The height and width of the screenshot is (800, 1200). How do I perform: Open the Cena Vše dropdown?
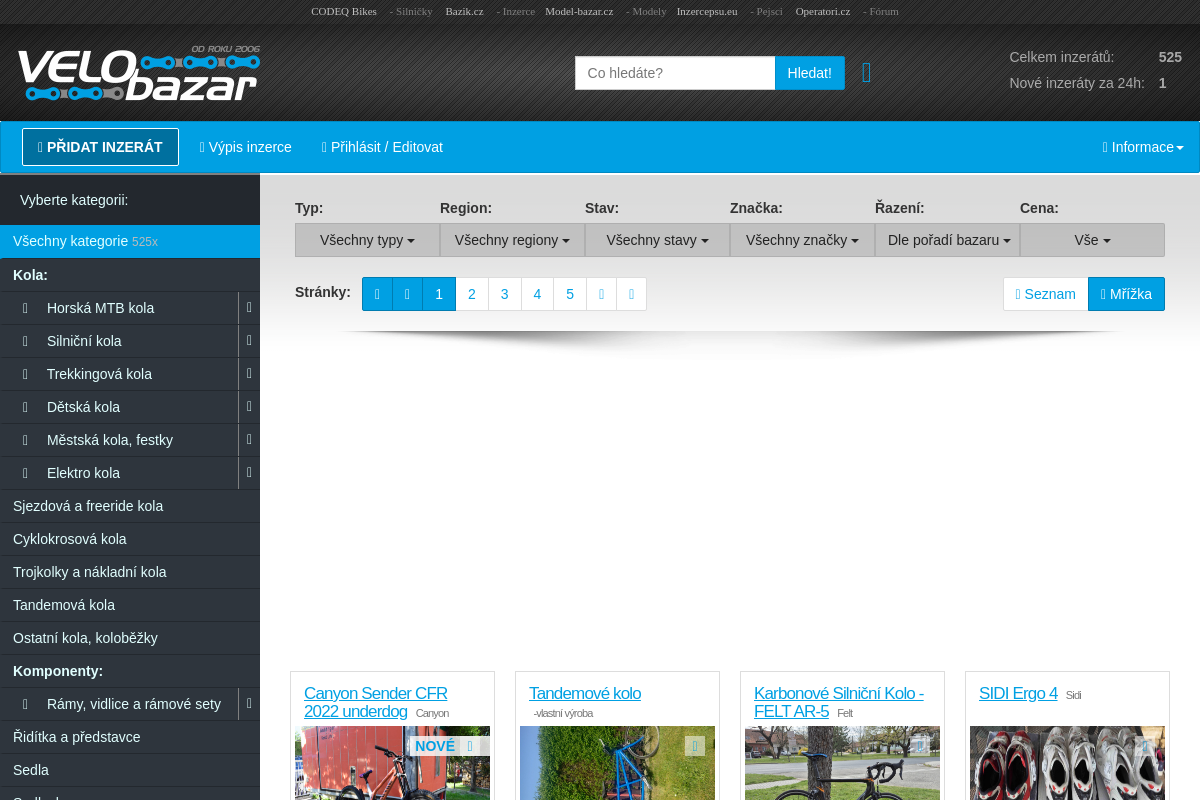[1092, 240]
